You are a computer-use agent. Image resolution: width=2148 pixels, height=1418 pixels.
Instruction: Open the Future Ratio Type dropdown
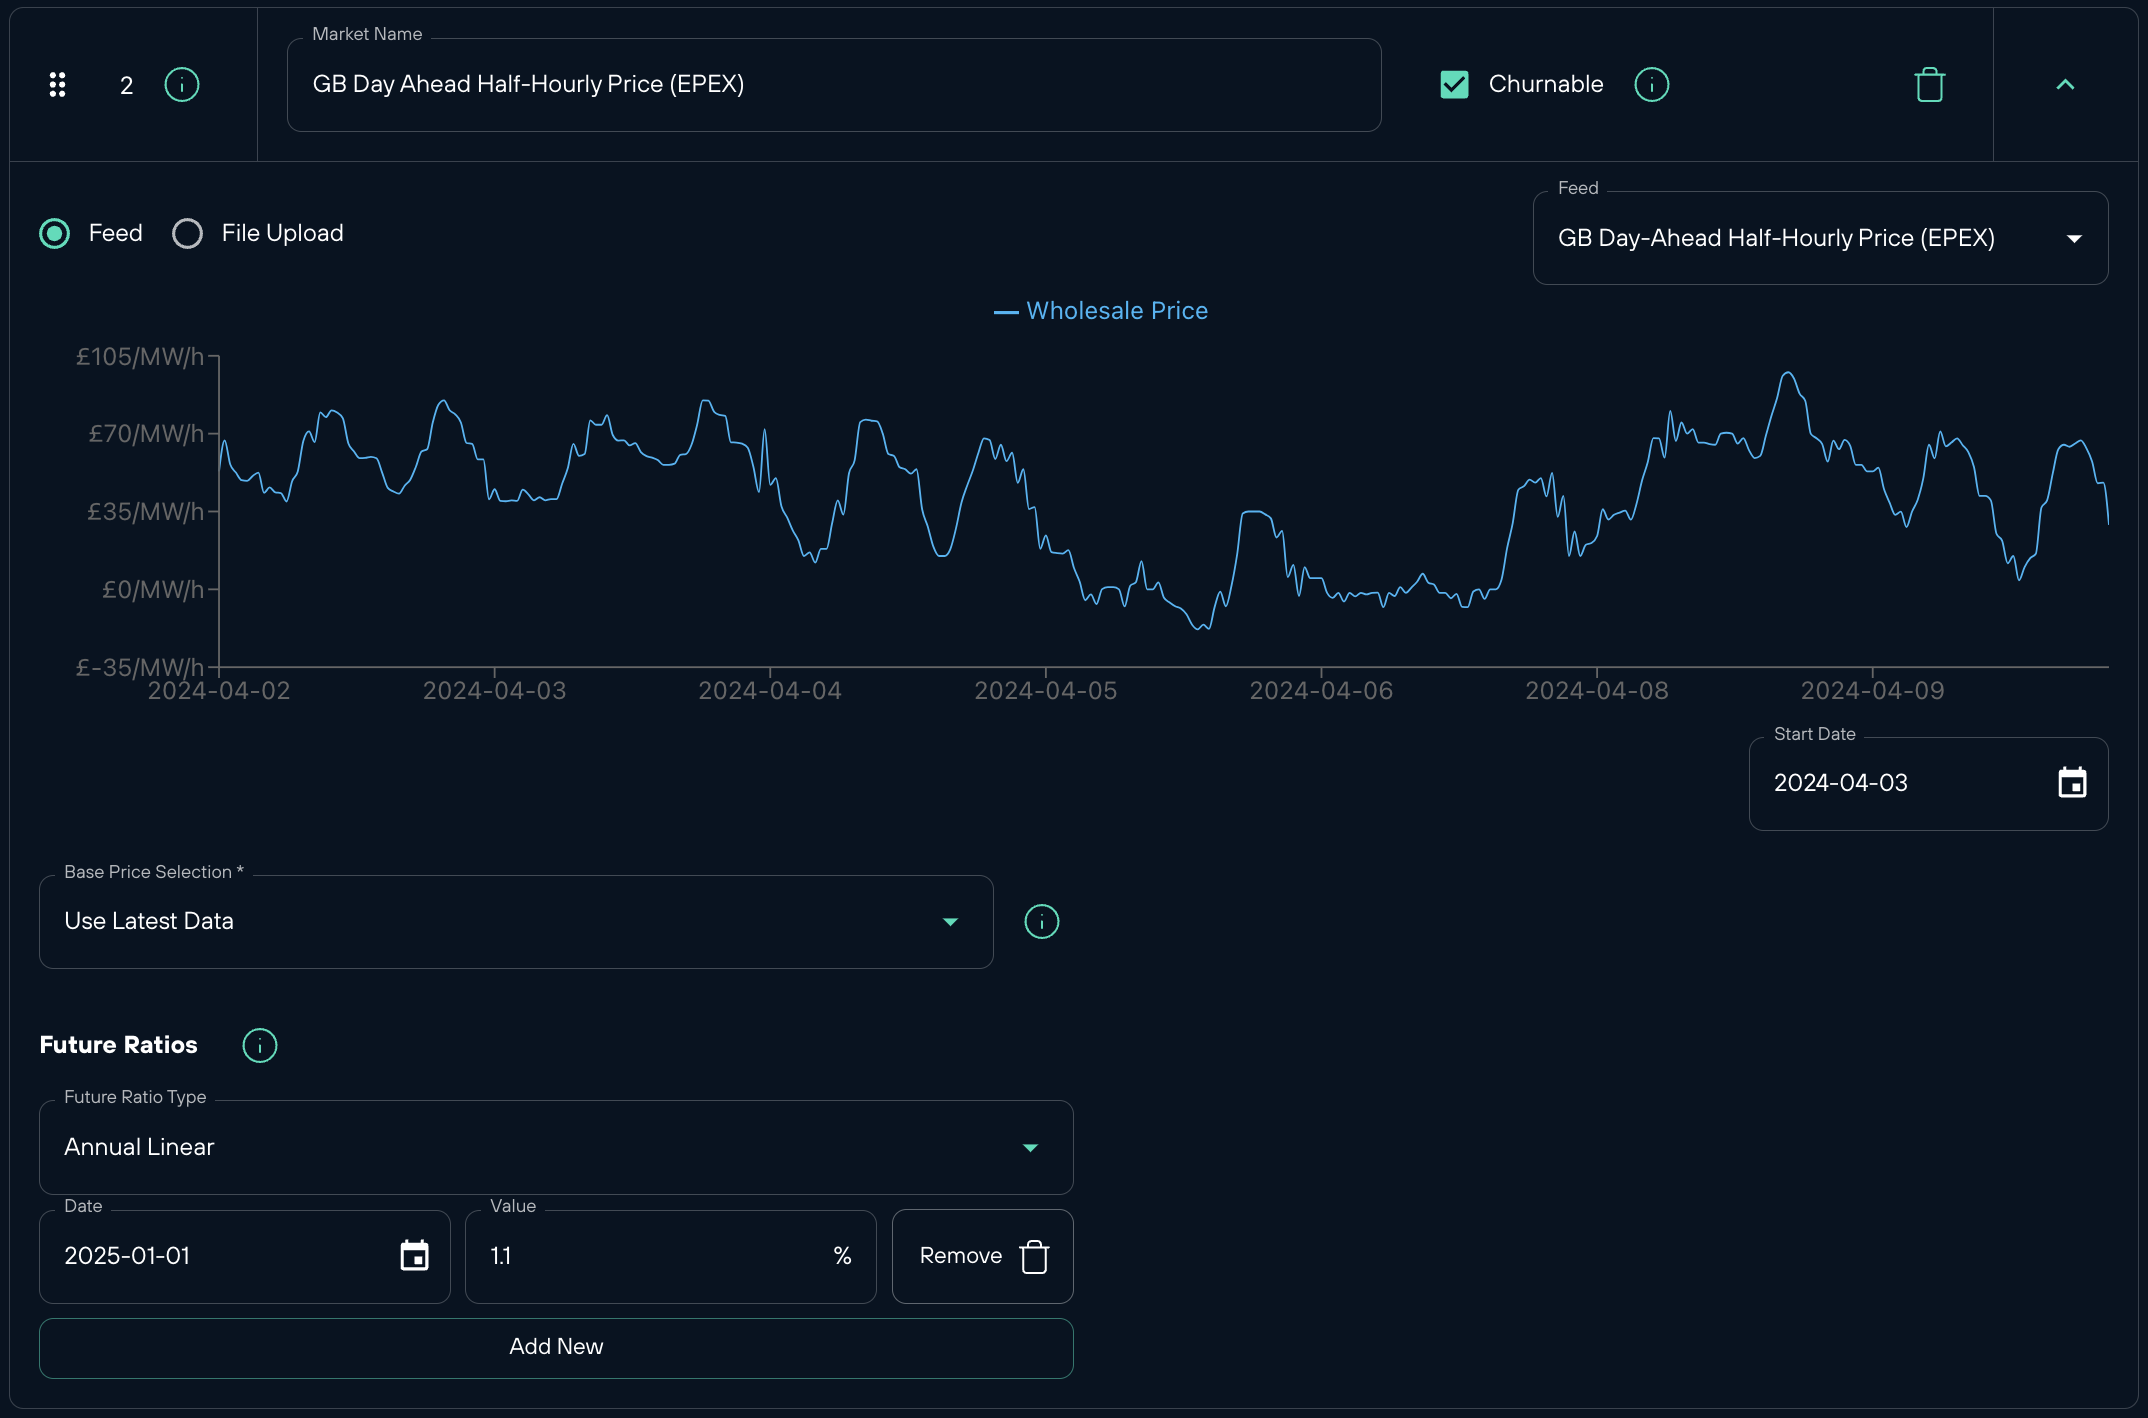1030,1147
